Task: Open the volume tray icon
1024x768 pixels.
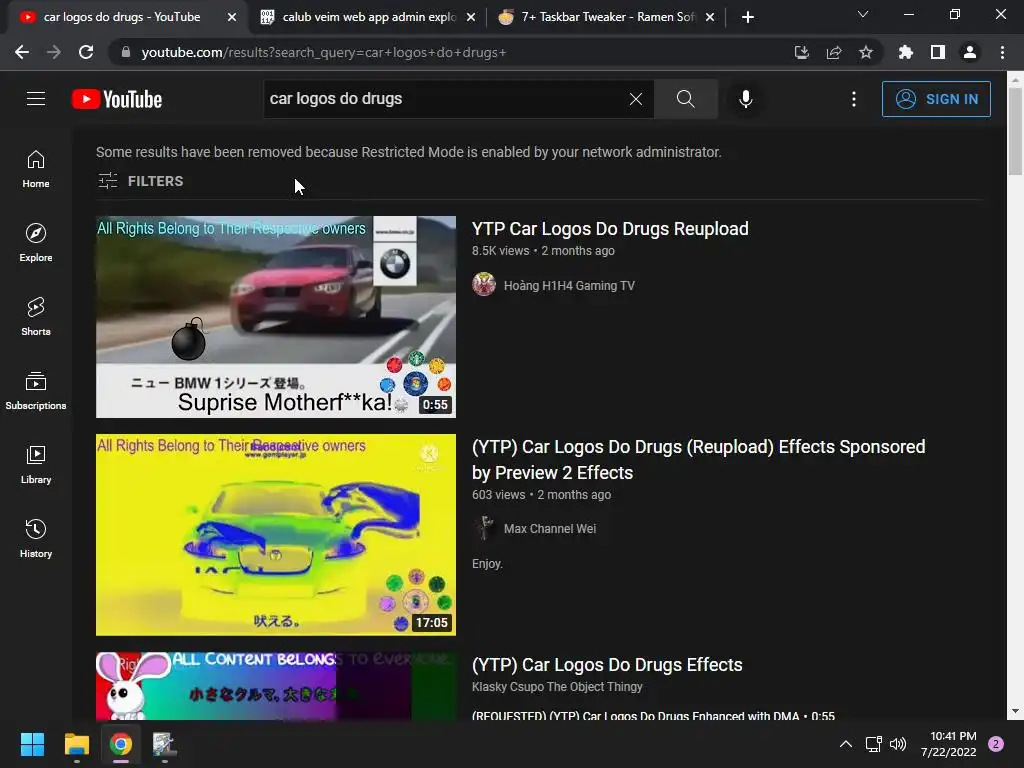Action: click(899, 744)
